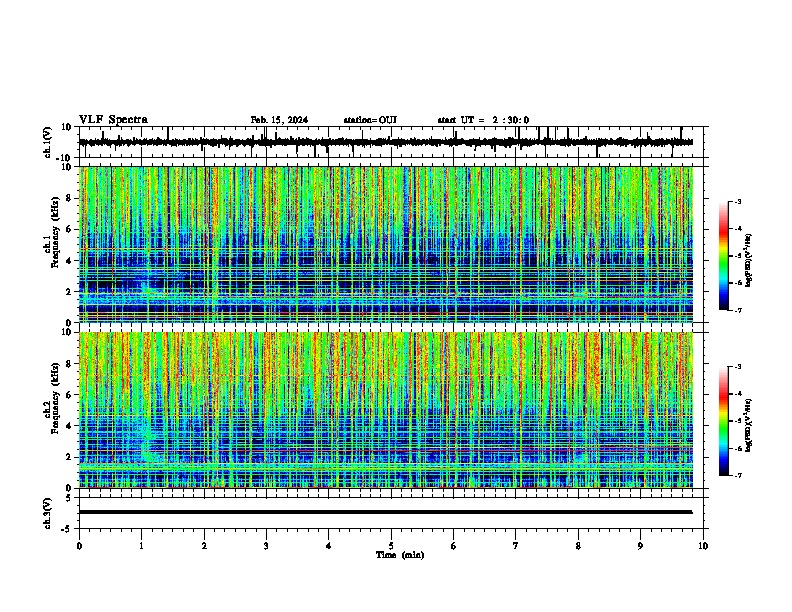Click time axis tick label "3"

tap(266, 546)
